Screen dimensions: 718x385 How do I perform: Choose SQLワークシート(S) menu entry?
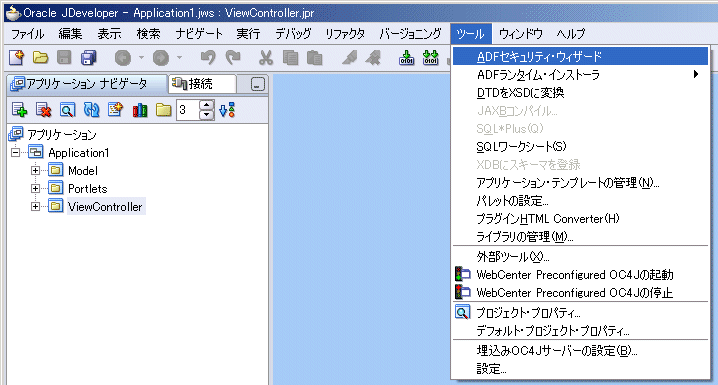point(580,146)
